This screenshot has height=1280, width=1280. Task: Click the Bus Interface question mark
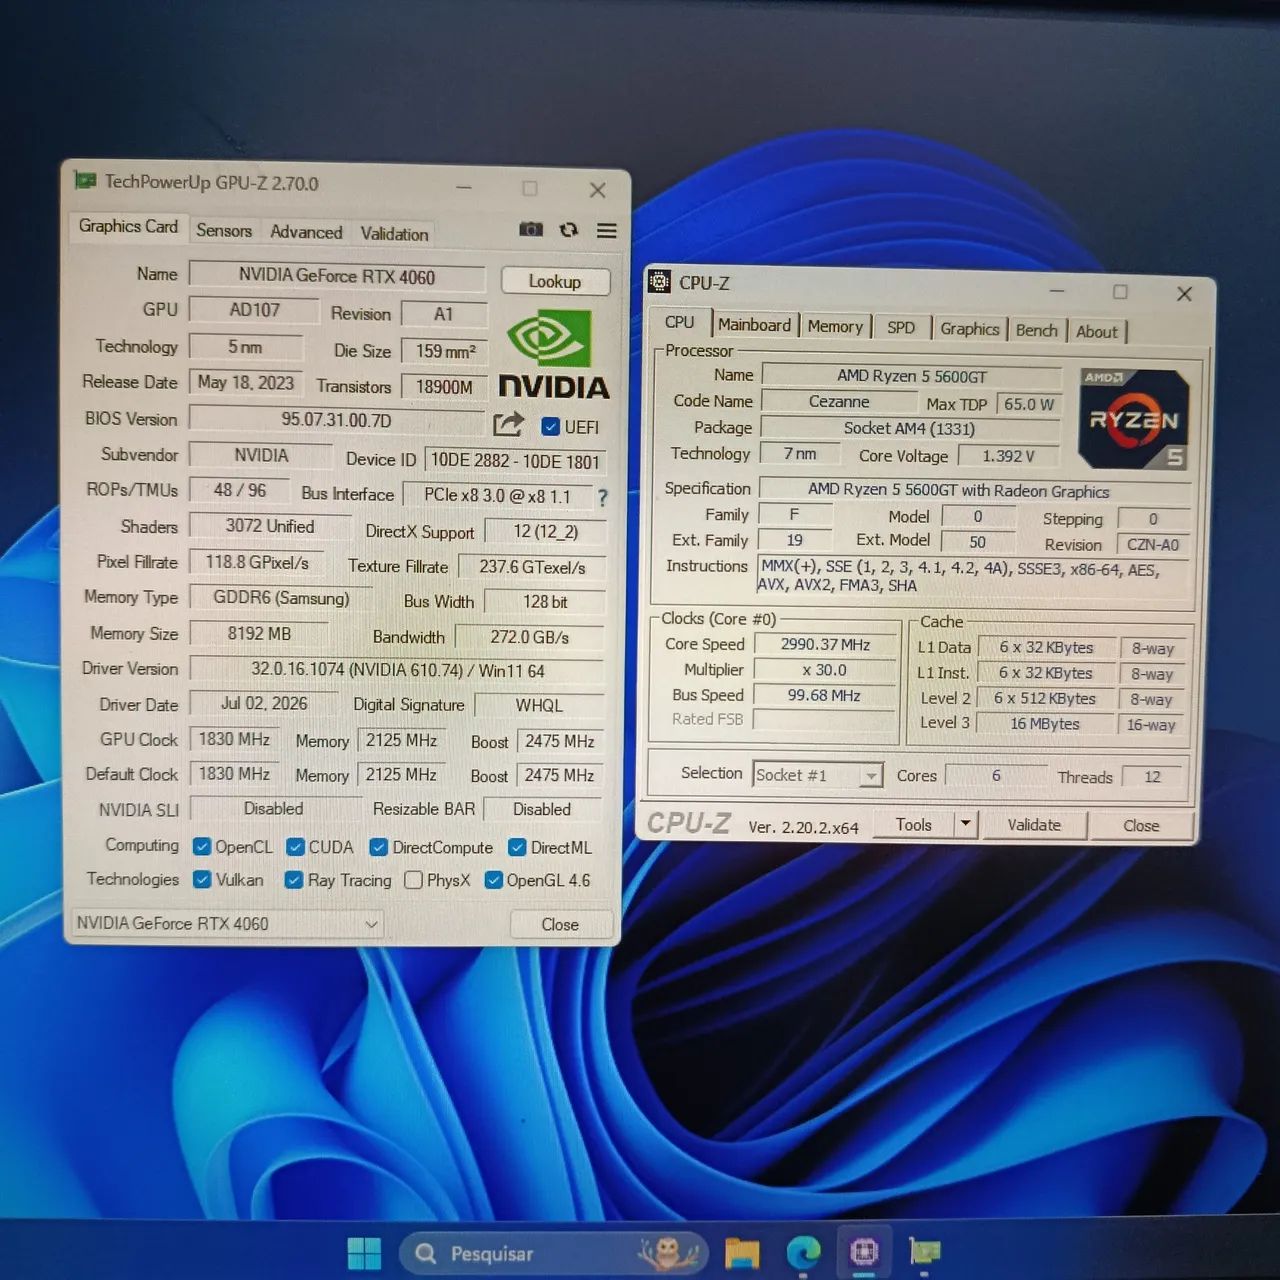602,497
